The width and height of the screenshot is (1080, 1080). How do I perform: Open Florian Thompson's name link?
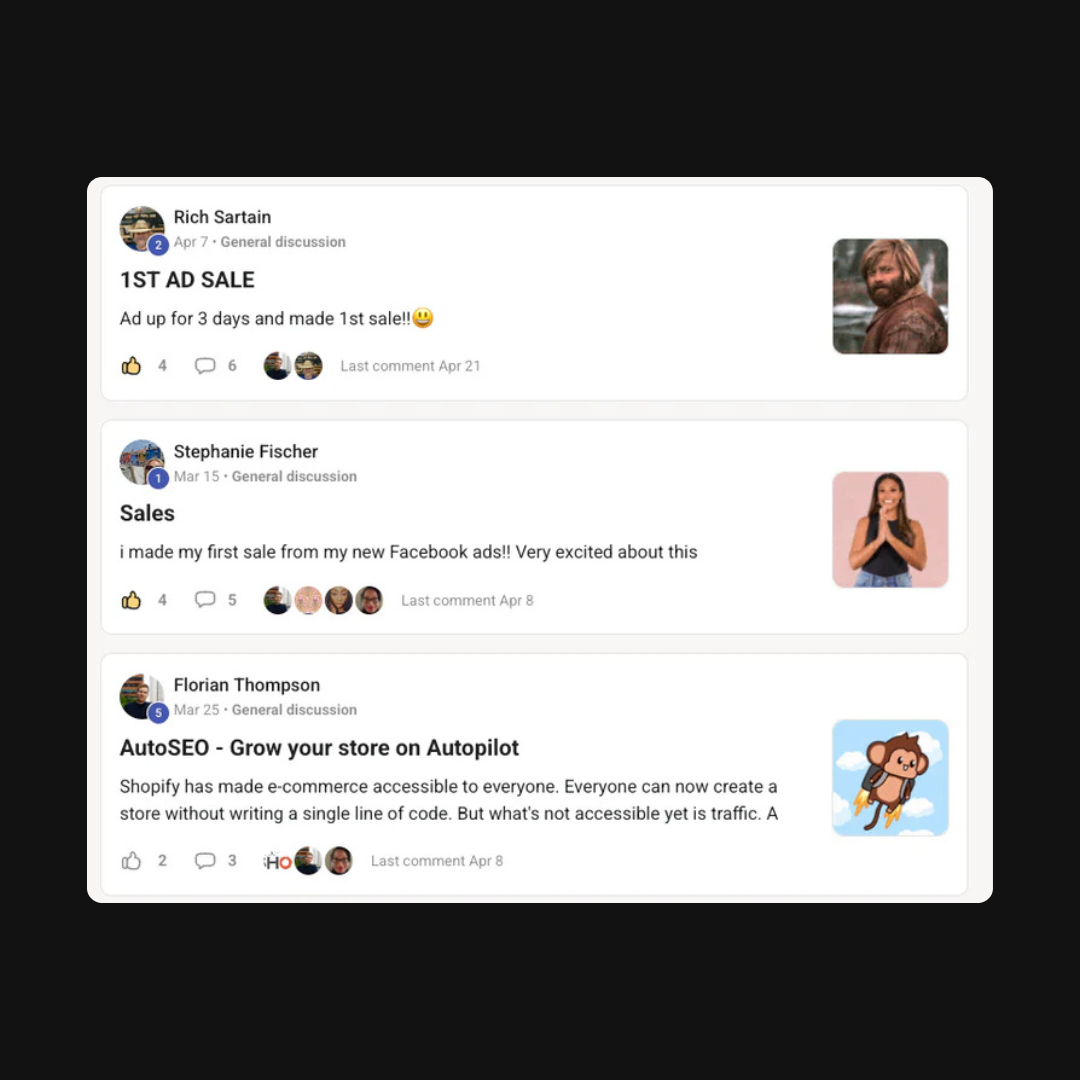247,685
